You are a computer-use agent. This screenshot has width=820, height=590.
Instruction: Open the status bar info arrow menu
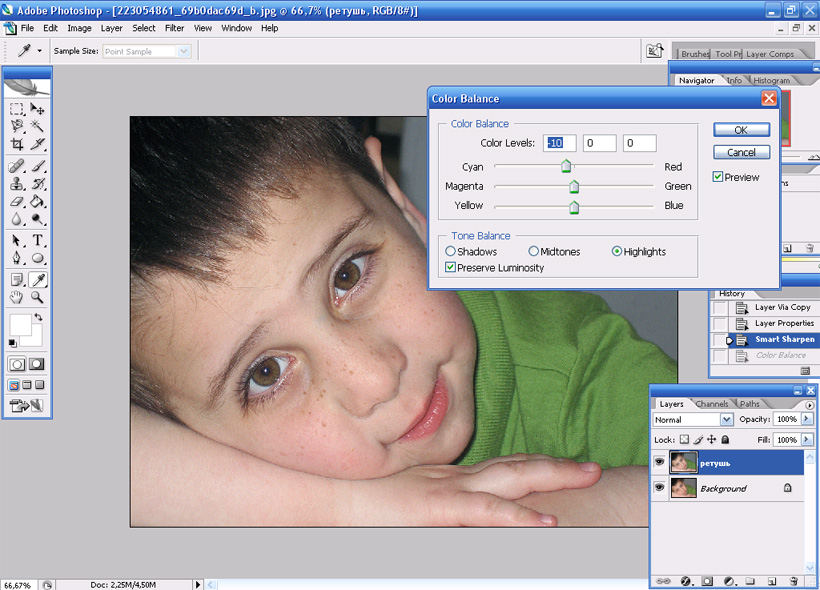coord(198,584)
